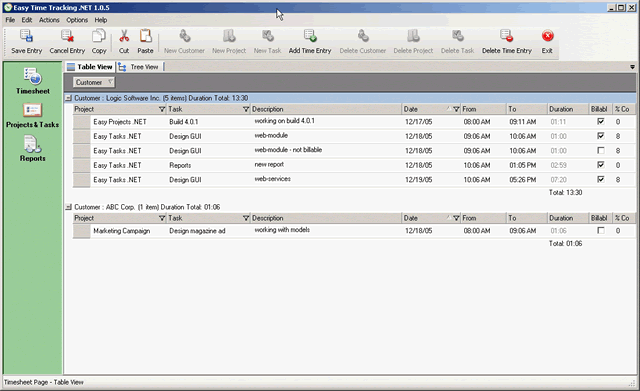Click the New Task toolbar icon
Screen dimensions: 640x391
point(268,36)
